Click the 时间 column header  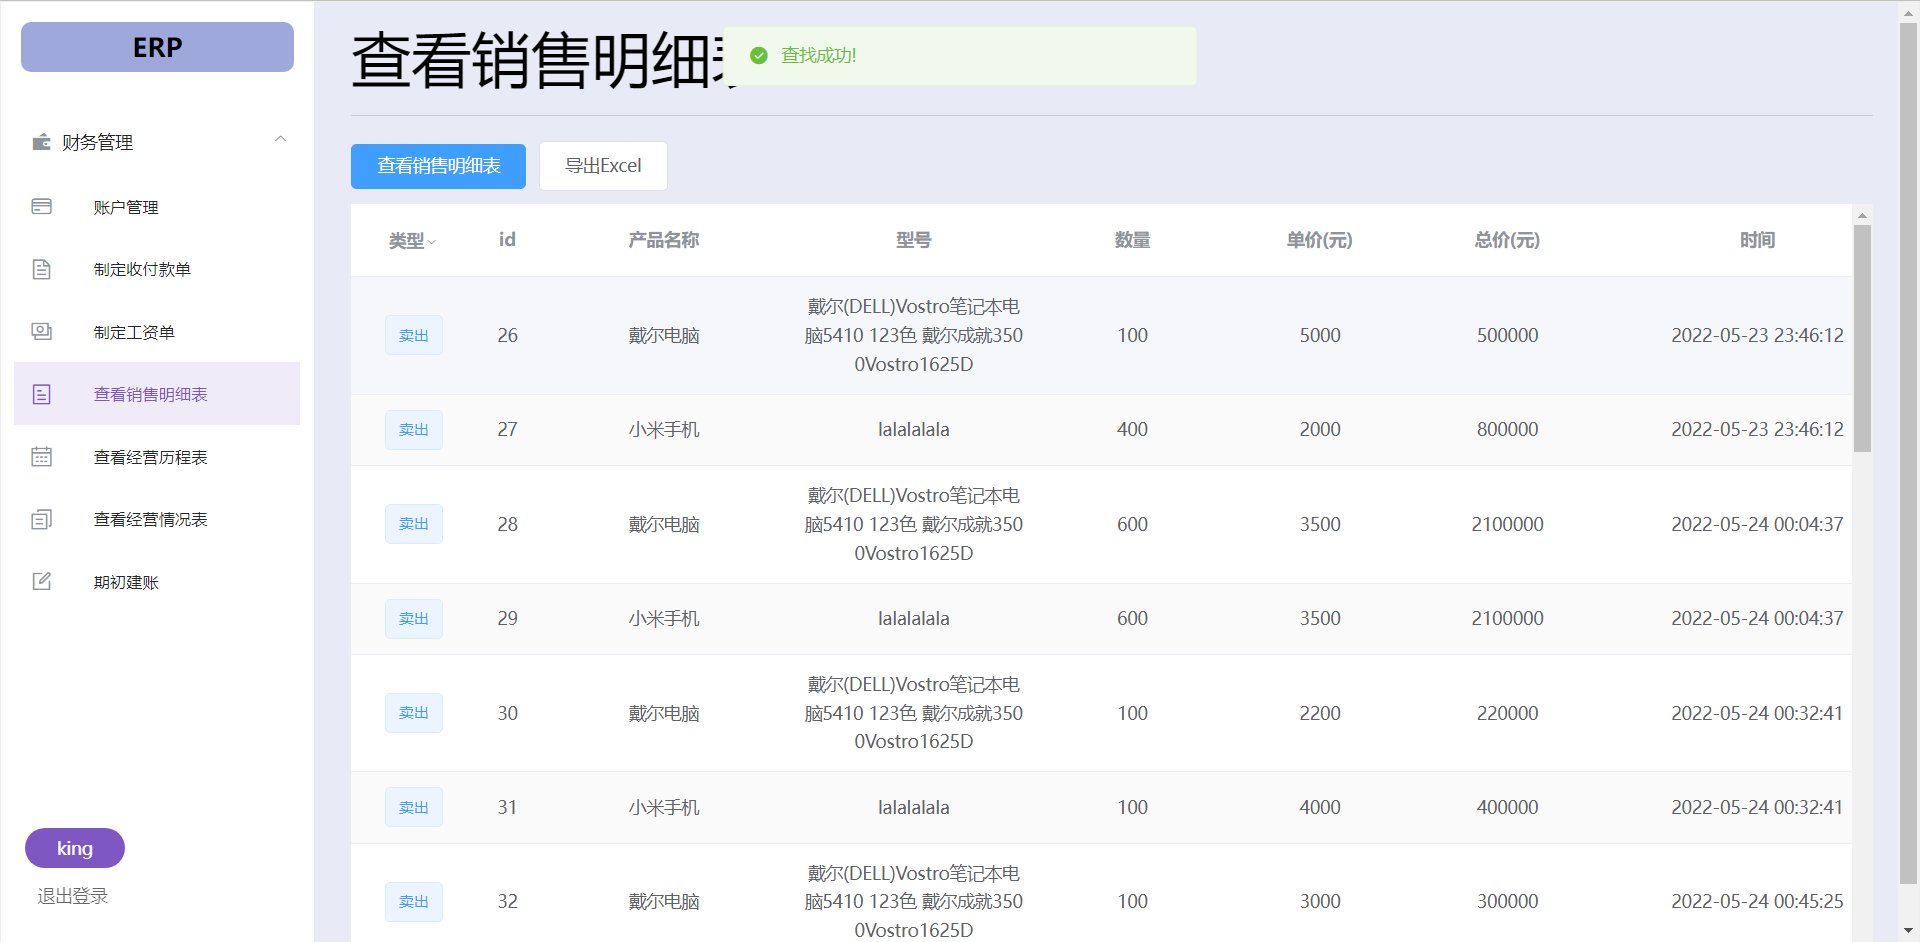pos(1757,240)
